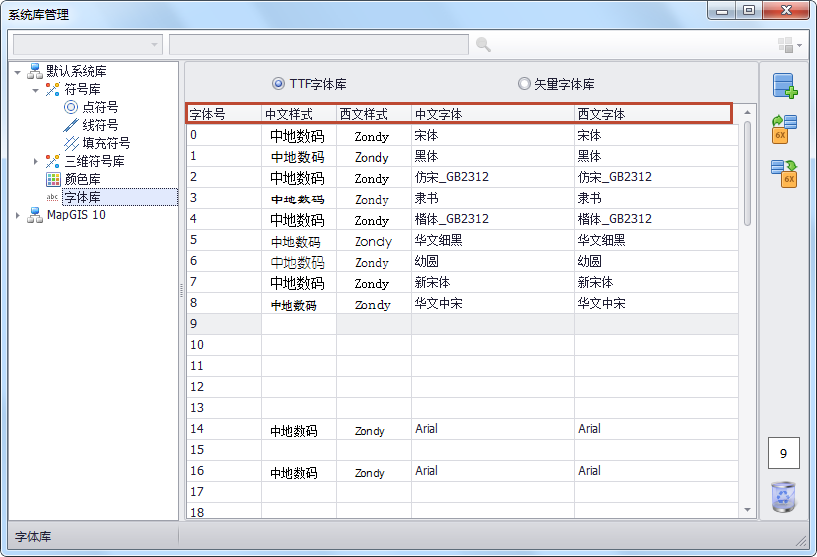Click the 字体号 column header

tap(223, 114)
